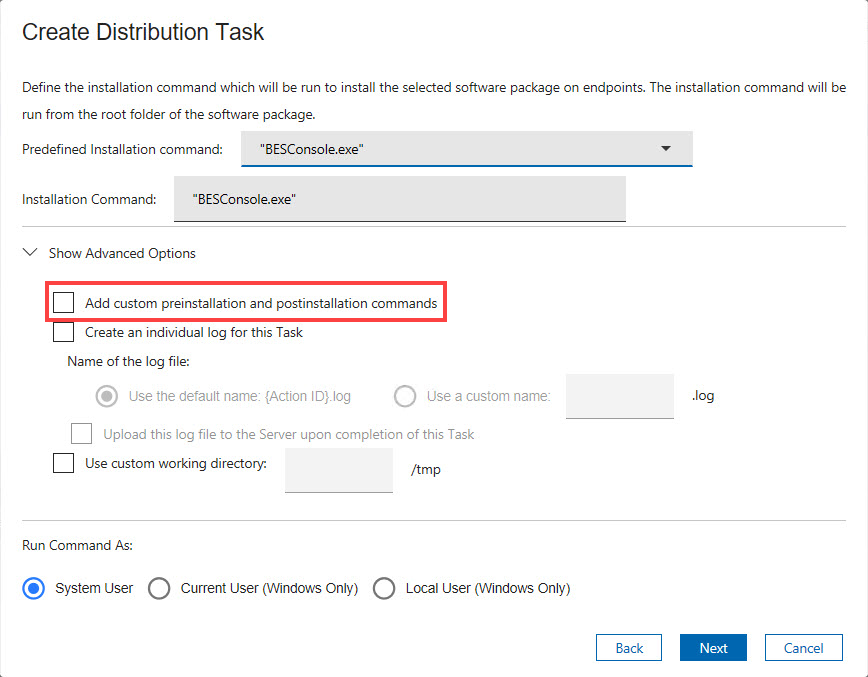
Task: Click the custom log name input box
Action: (x=620, y=396)
